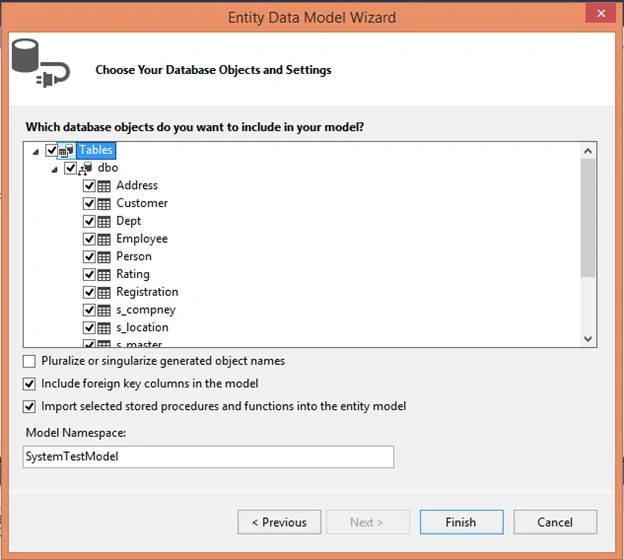Select the Customer table name
The height and width of the screenshot is (560, 624).
142,203
